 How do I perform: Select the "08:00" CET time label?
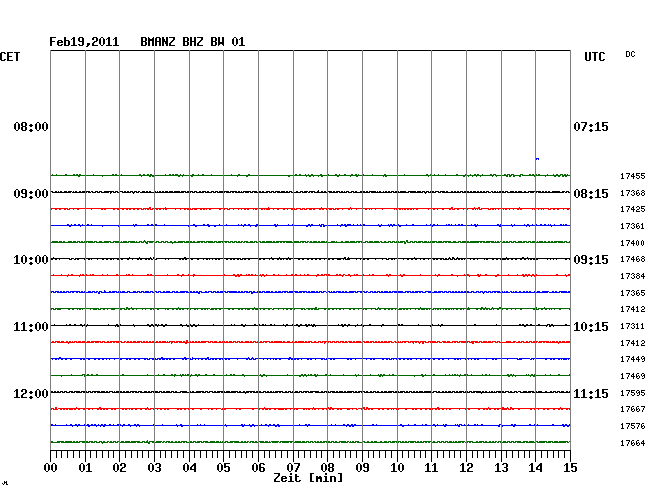click(x=31, y=127)
